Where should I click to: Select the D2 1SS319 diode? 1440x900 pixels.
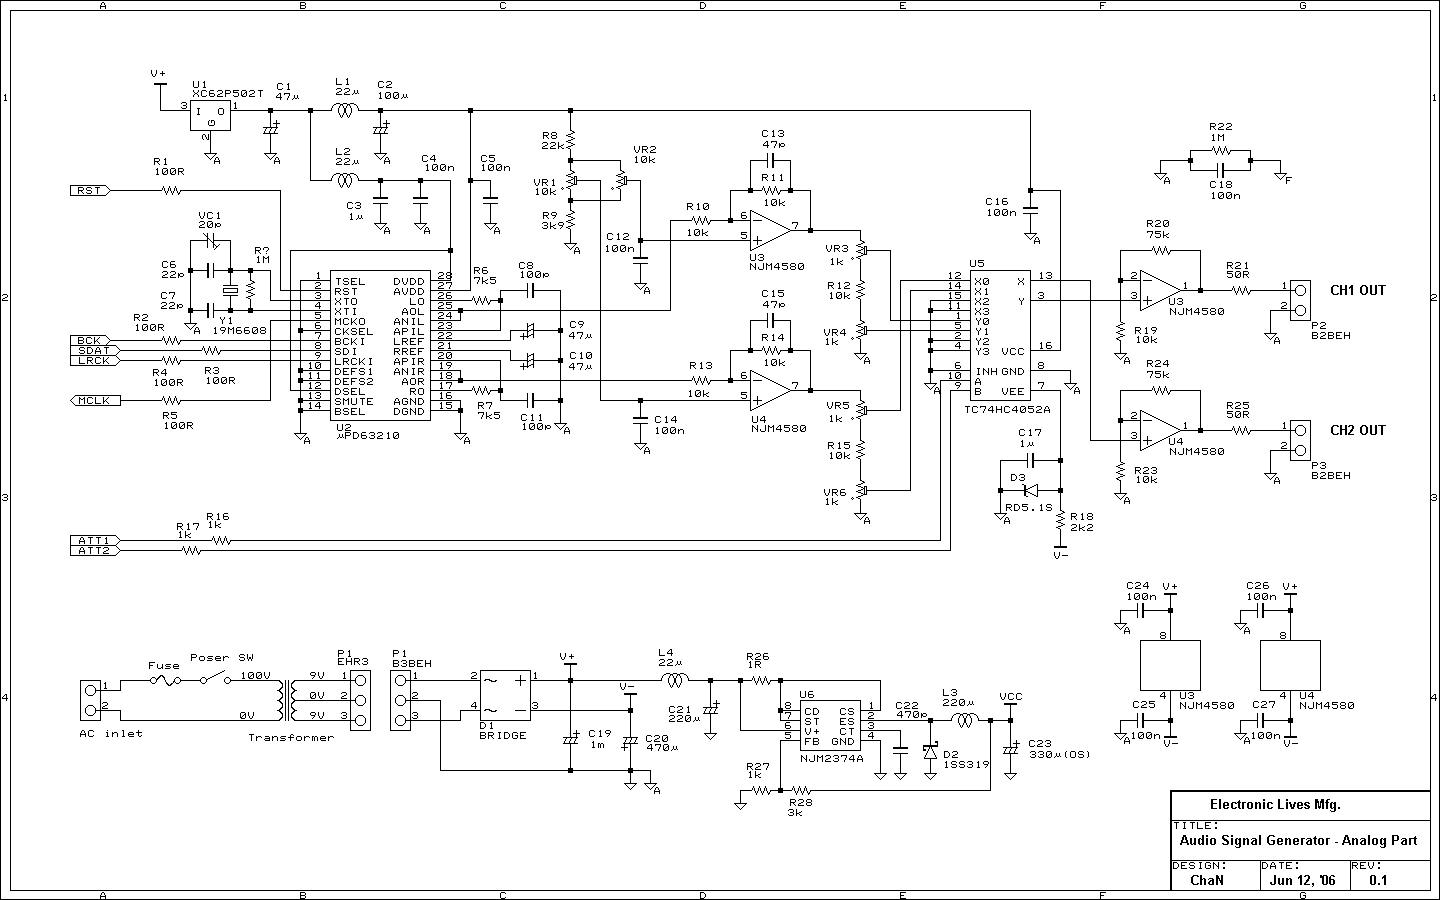pos(931,750)
